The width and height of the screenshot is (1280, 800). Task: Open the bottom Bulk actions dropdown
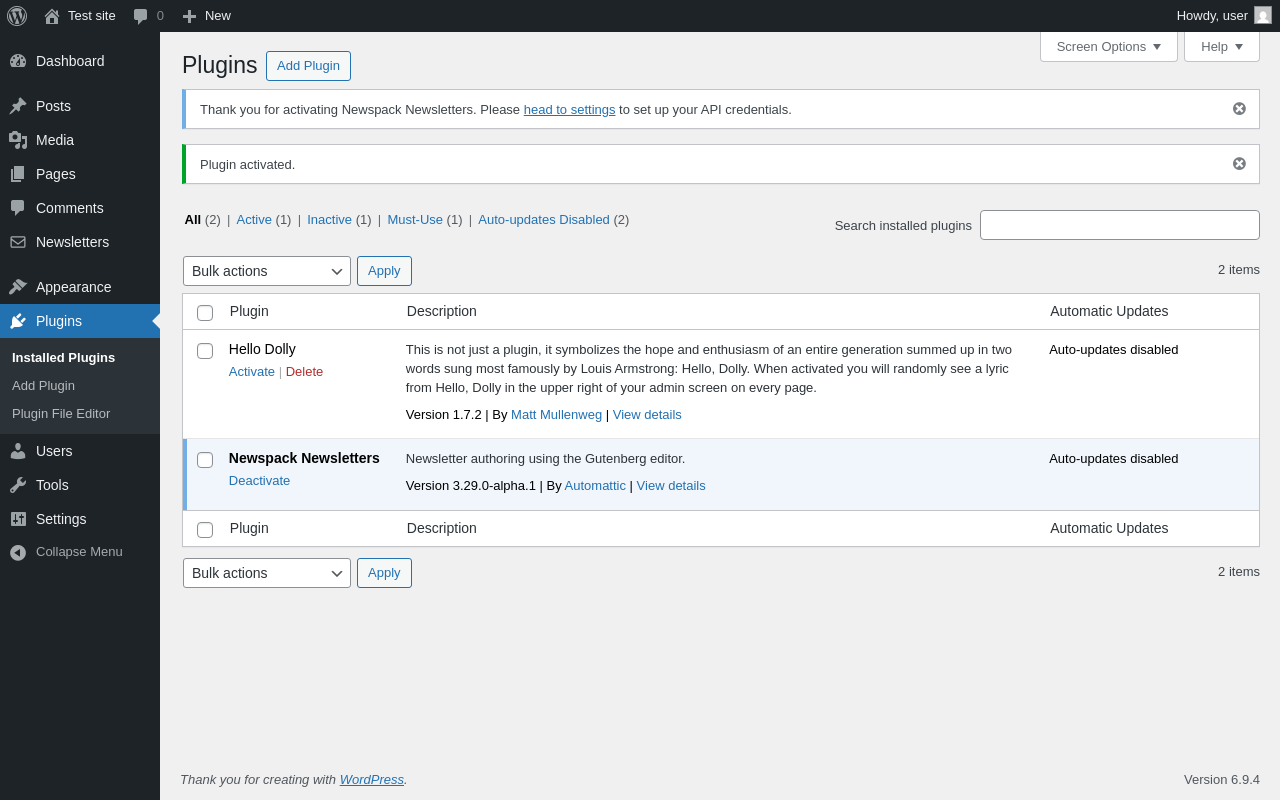267,573
